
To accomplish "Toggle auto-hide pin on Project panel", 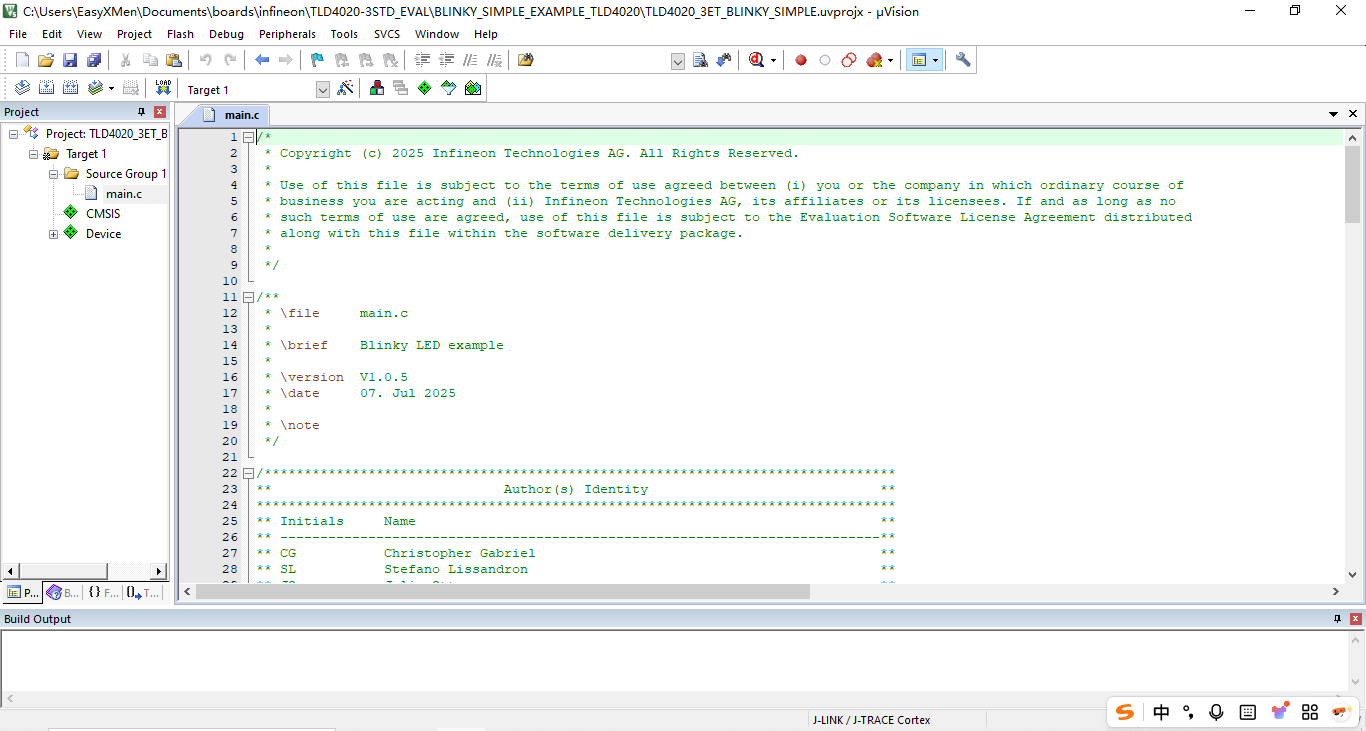I will pyautogui.click(x=141, y=112).
